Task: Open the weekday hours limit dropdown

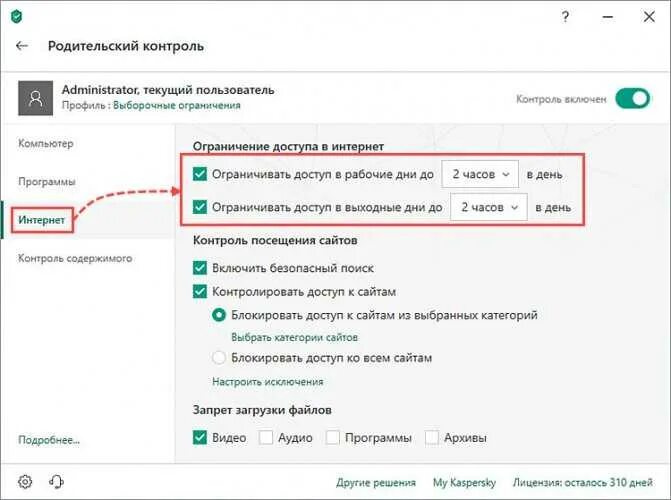Action: 480,174
